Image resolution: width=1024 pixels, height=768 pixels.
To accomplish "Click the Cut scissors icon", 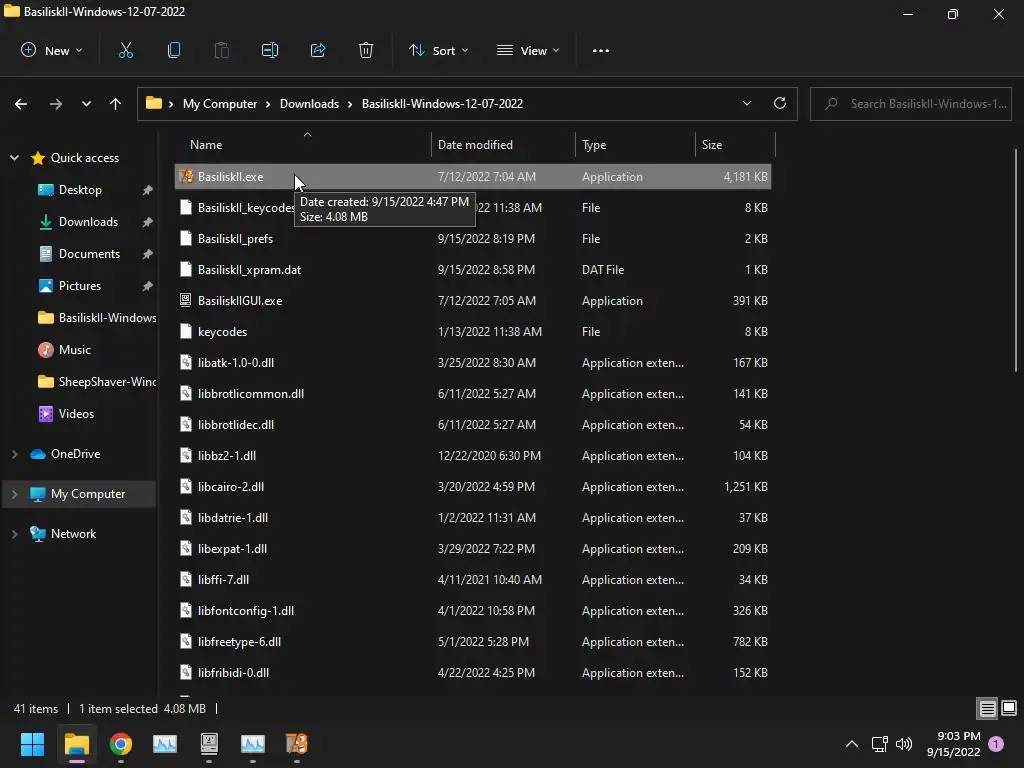I will [x=125, y=50].
